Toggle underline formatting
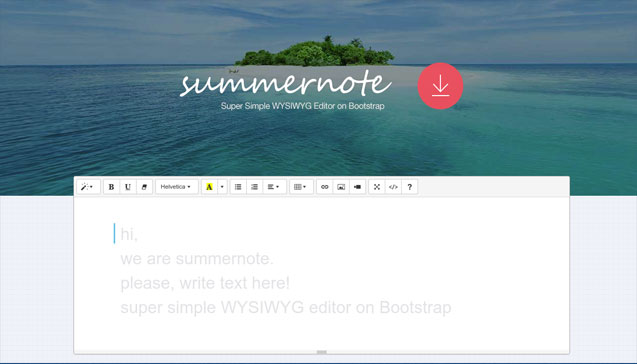Viewport: 637px width, 364px height. tap(128, 187)
